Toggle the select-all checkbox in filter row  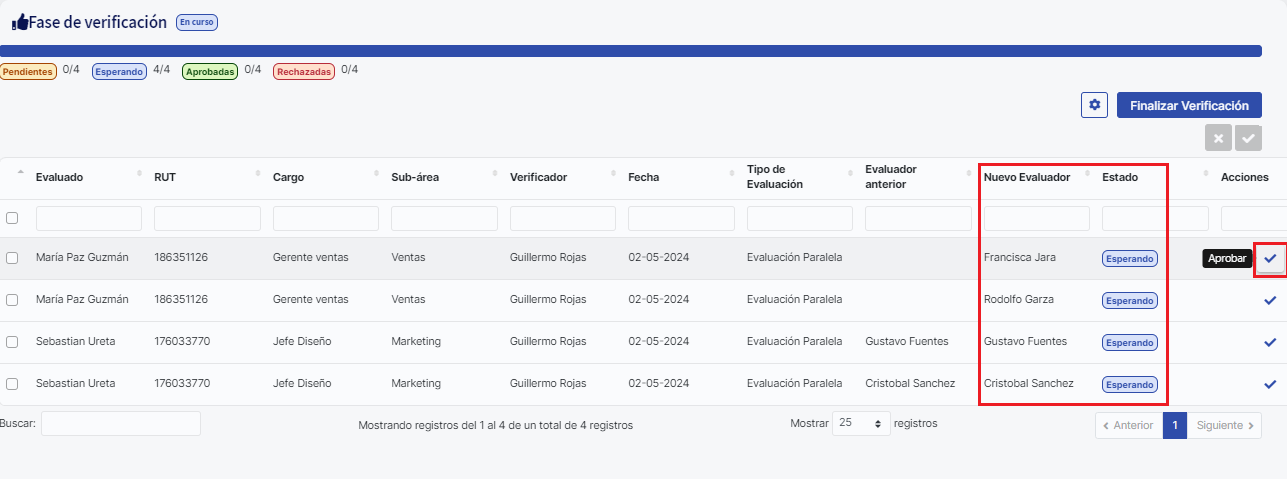(12, 218)
